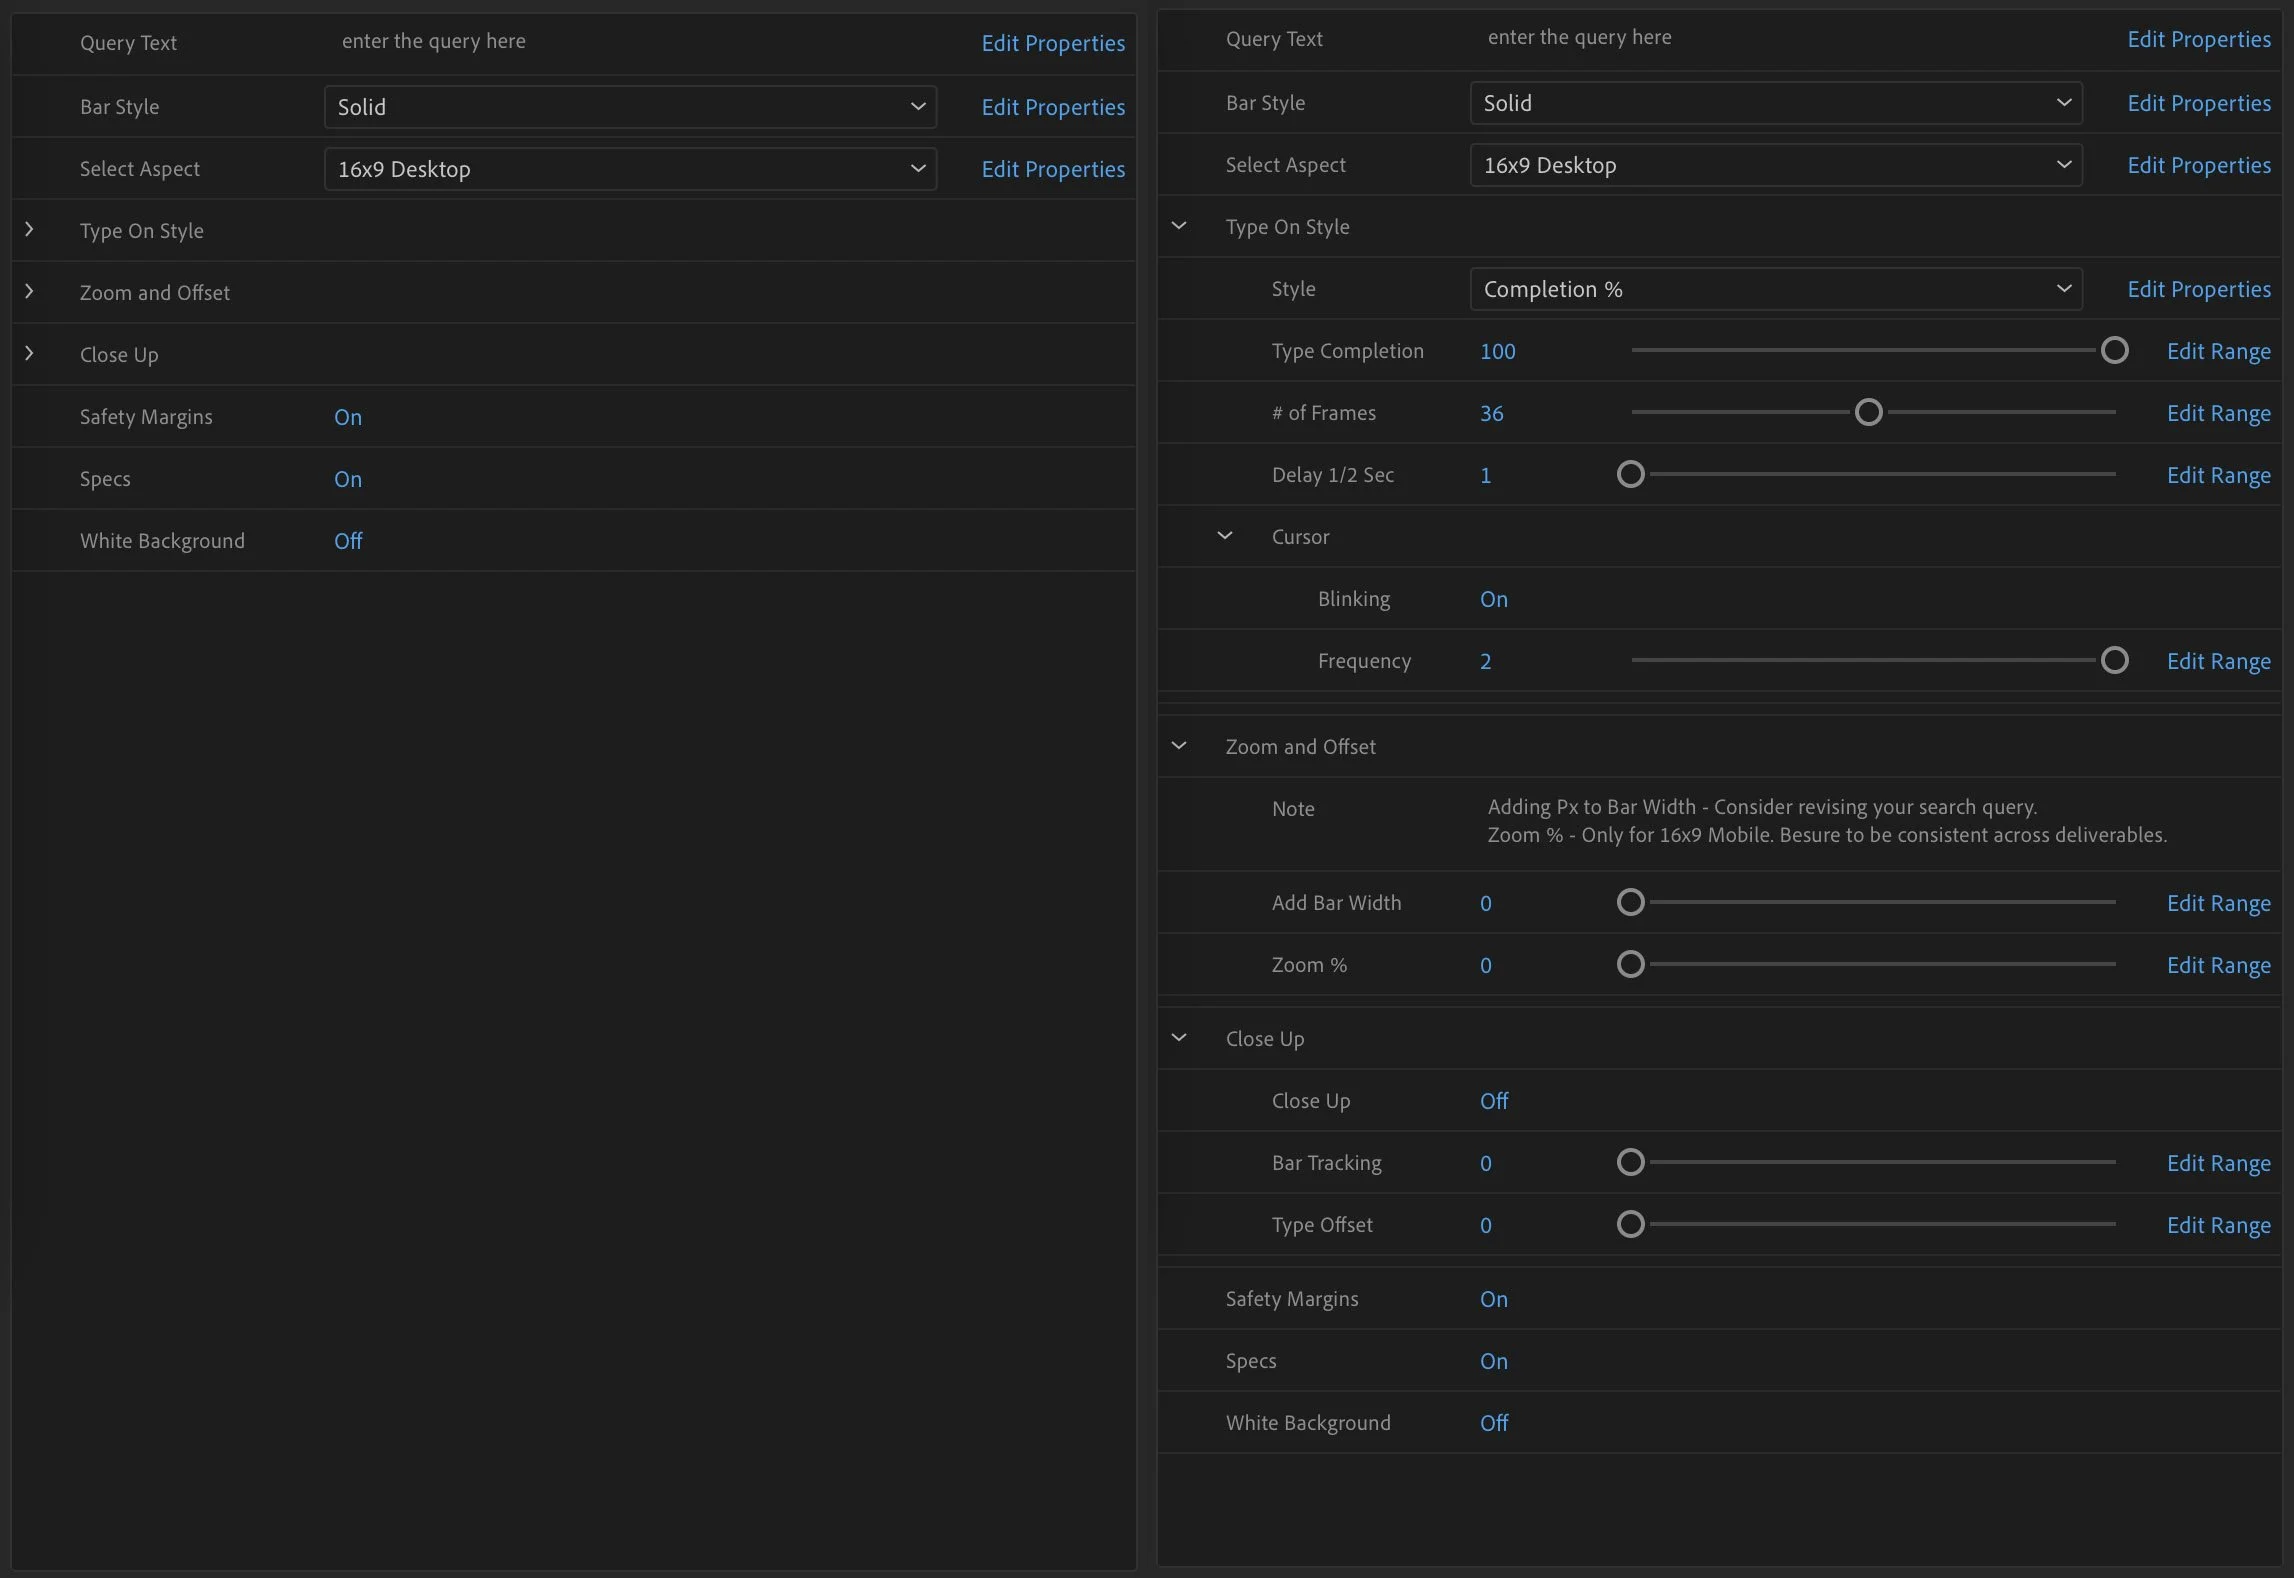The image size is (2294, 1578).
Task: Open the right Select Aspect dropdown
Action: pos(1776,165)
